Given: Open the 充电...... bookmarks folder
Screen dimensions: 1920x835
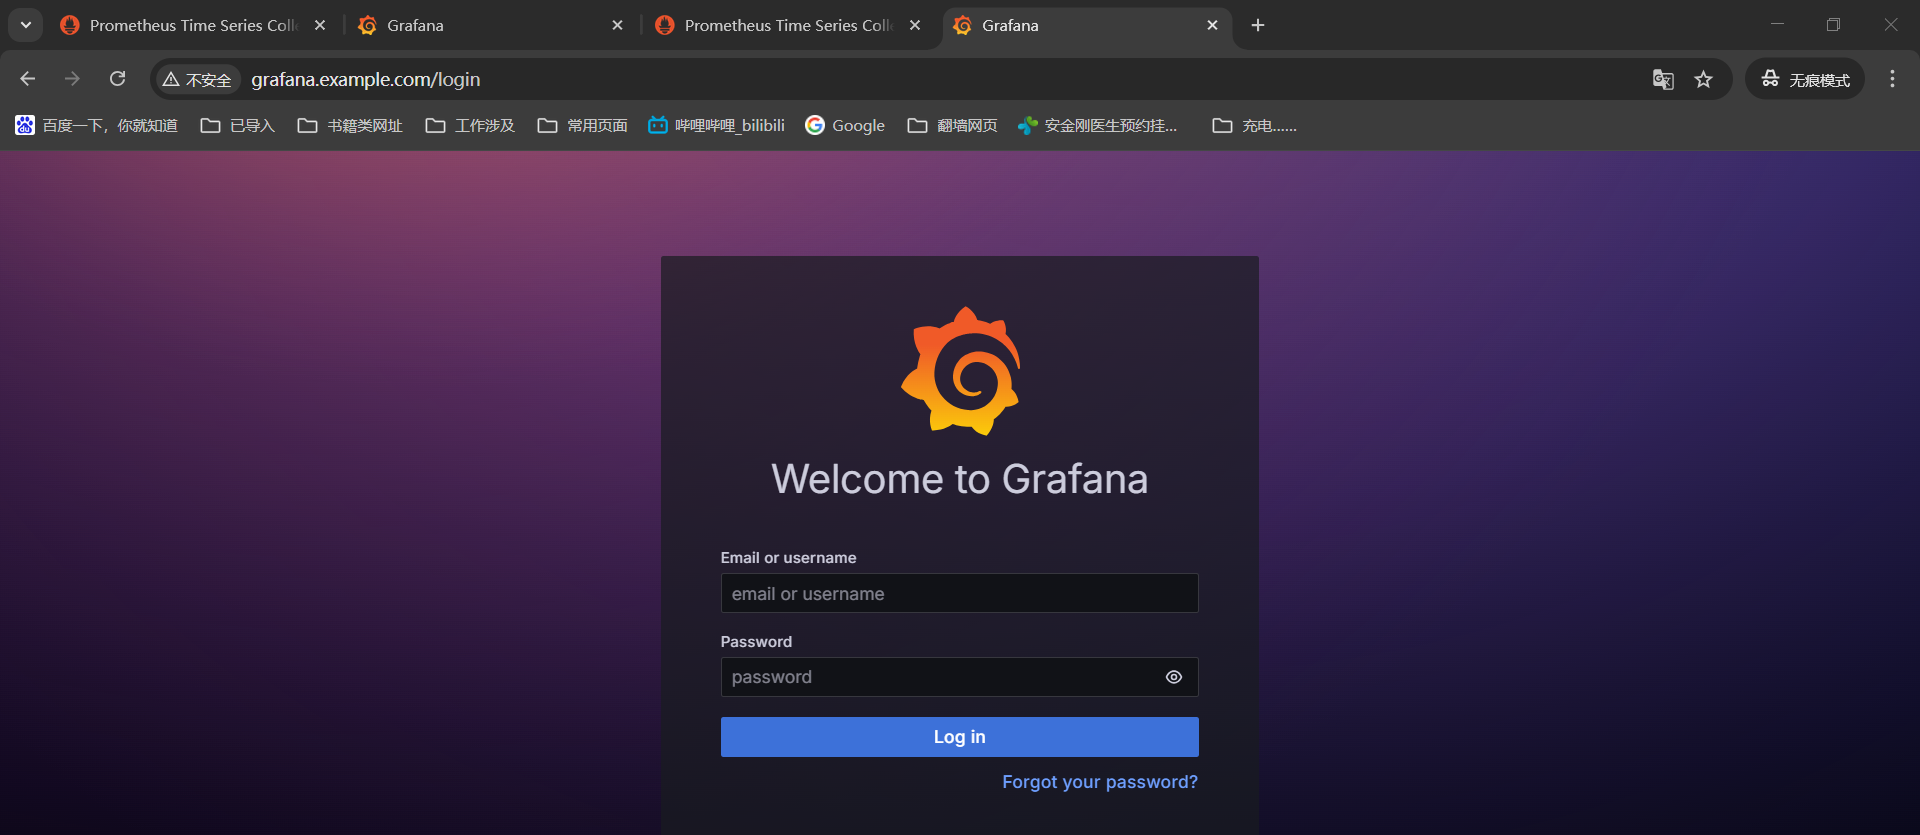Looking at the screenshot, I should click(1254, 125).
